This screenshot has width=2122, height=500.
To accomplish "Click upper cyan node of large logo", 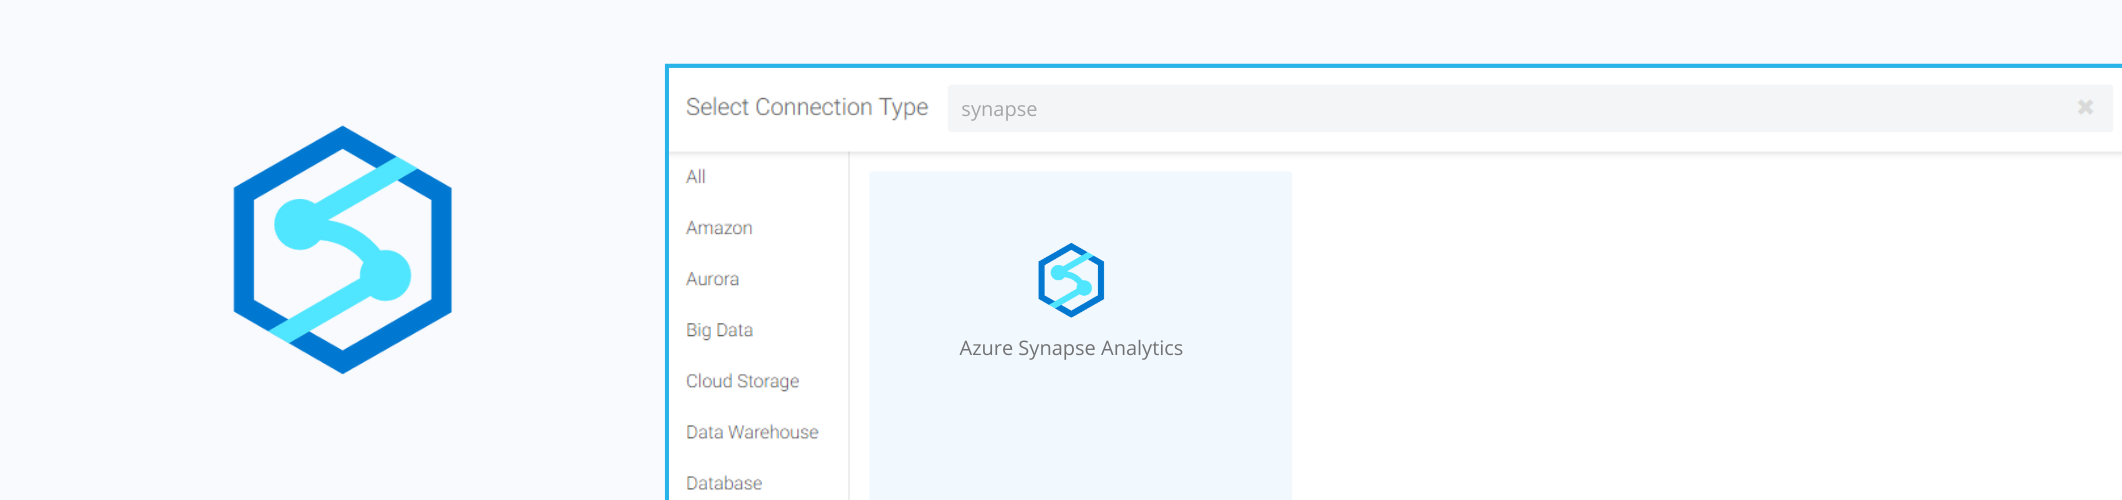I will [x=298, y=224].
